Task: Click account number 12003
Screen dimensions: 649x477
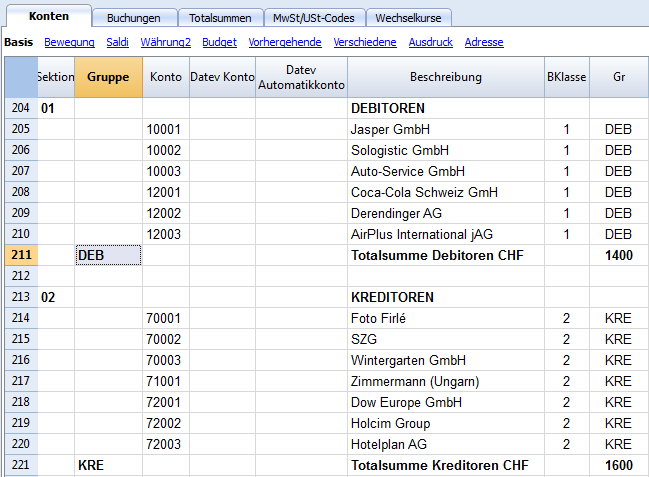Action: pyautogui.click(x=166, y=234)
